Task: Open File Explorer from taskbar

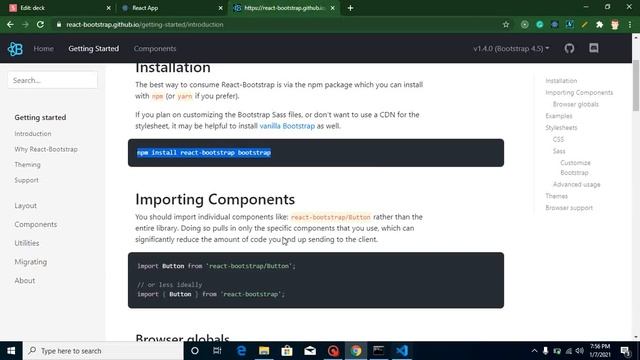Action: point(264,351)
